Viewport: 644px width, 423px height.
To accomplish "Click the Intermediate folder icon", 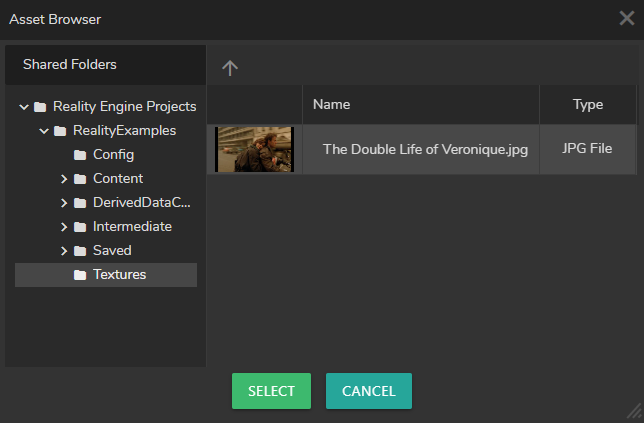I will coord(80,227).
